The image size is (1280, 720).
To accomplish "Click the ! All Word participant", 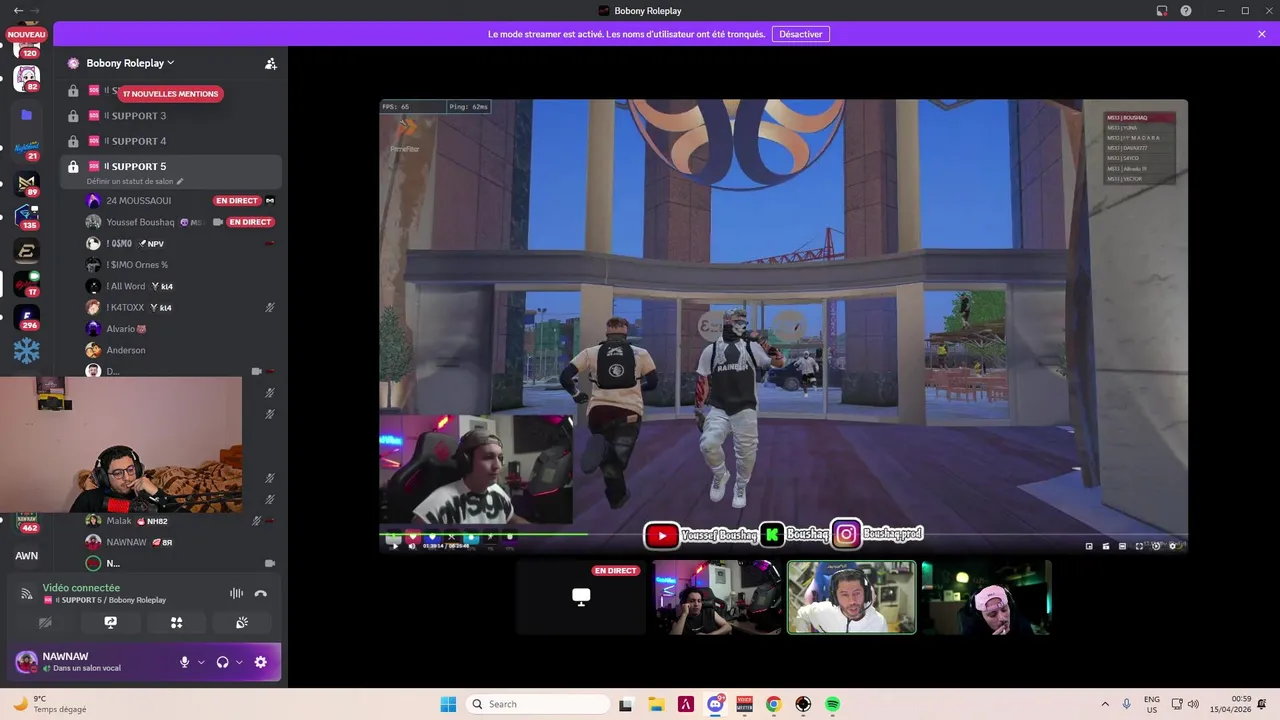I will [180, 286].
